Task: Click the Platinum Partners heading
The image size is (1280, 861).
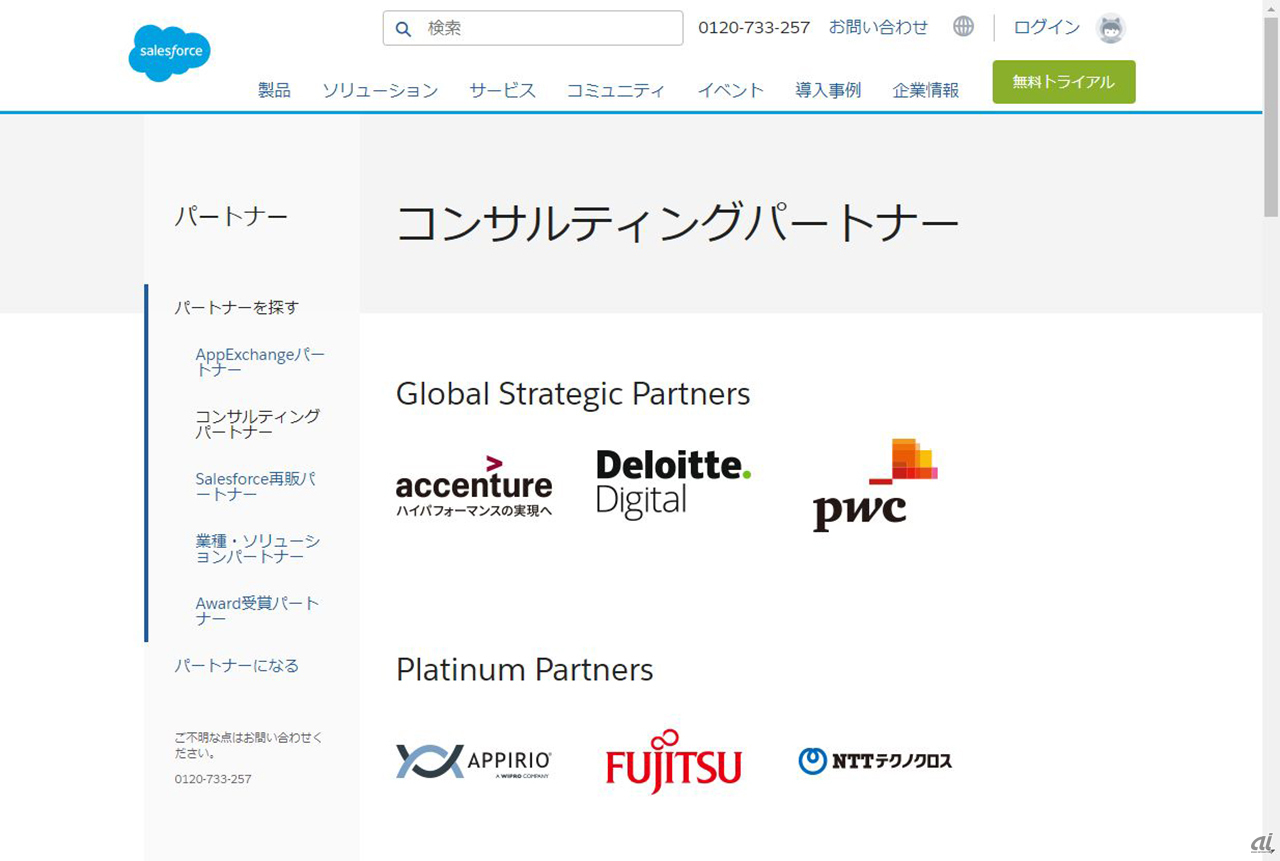Action: [525, 669]
